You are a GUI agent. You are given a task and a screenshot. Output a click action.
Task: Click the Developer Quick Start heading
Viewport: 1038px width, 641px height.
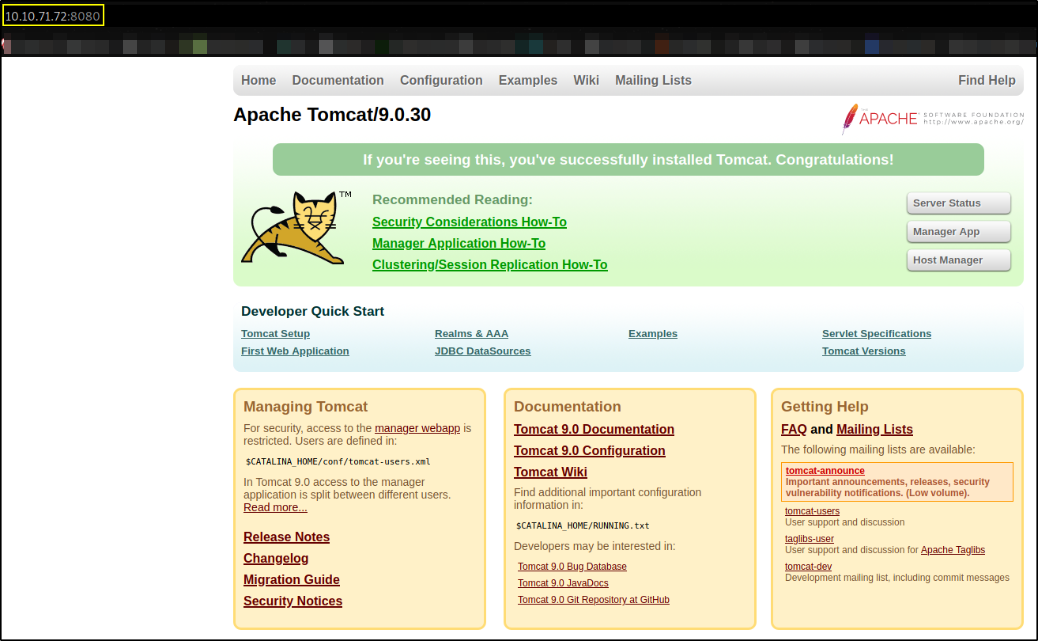click(x=312, y=311)
